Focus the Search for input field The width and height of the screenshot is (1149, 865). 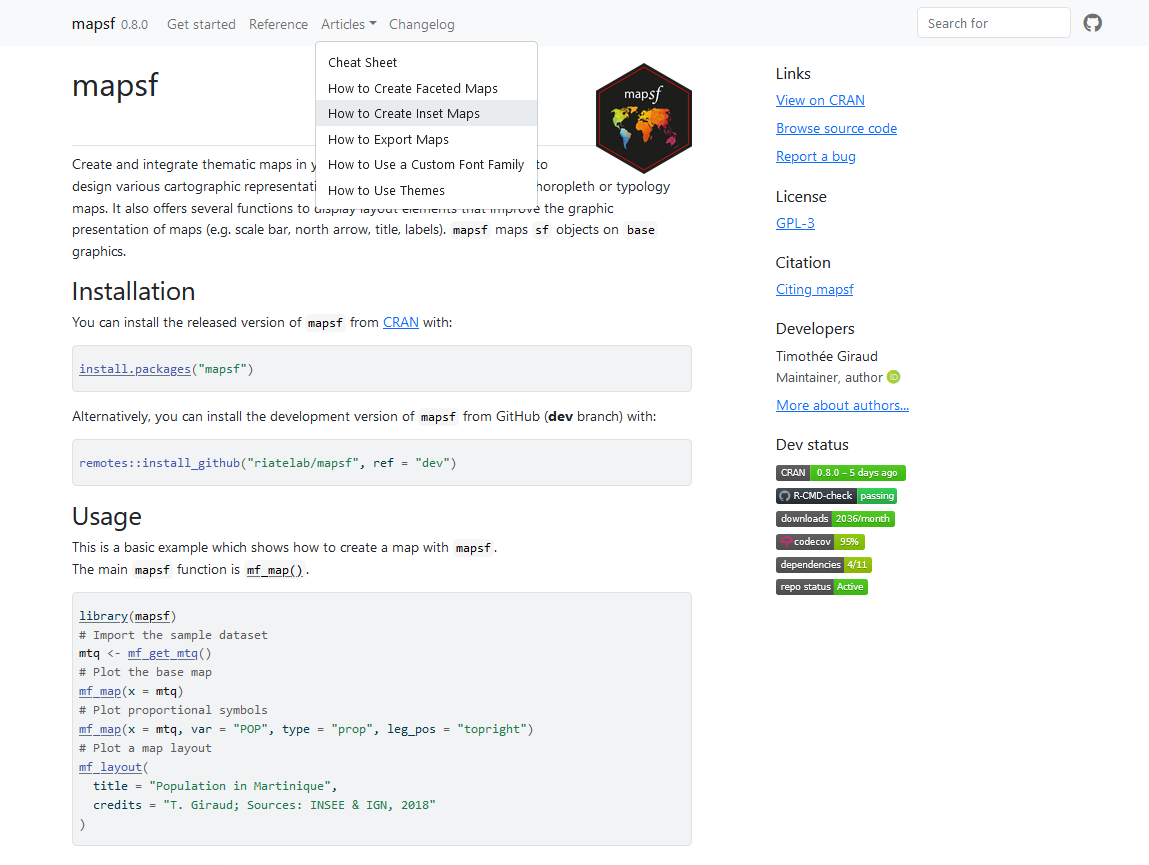pos(993,23)
